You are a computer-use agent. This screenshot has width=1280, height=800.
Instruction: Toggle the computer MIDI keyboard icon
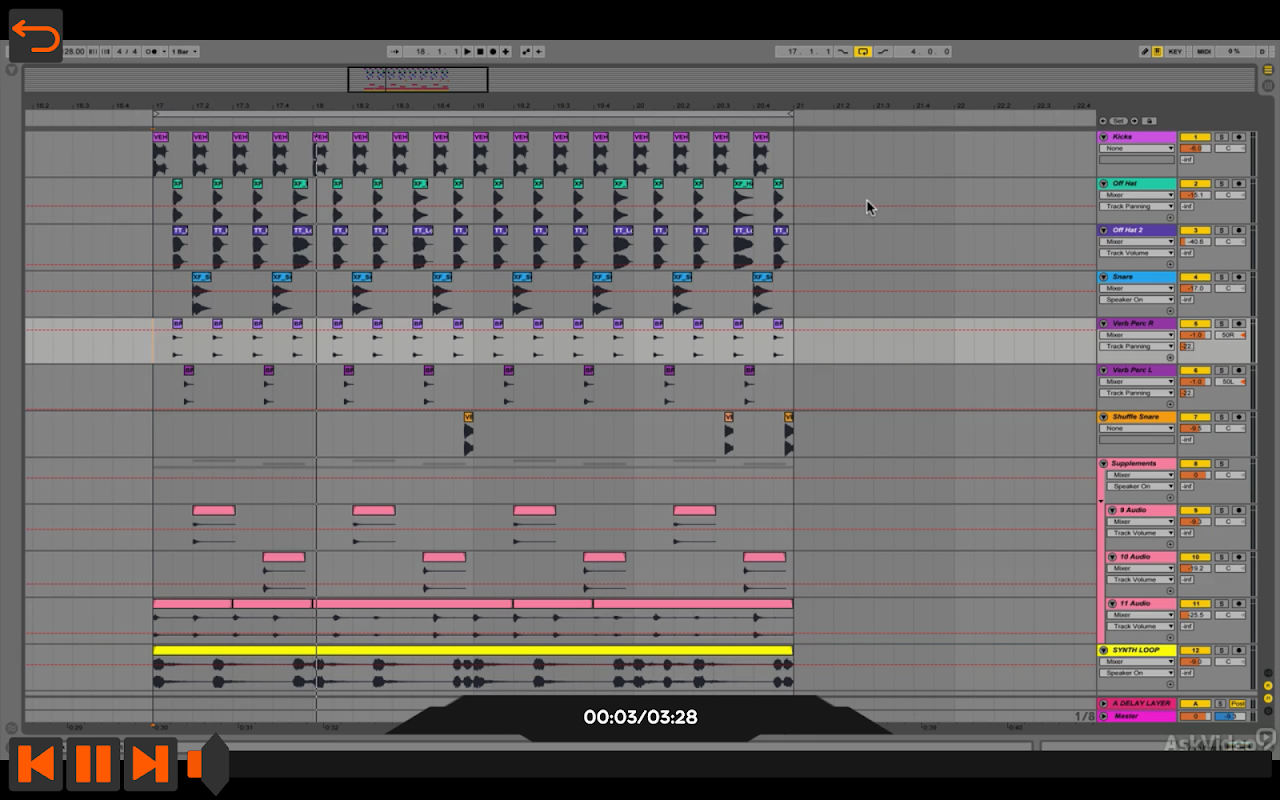coord(1157,51)
